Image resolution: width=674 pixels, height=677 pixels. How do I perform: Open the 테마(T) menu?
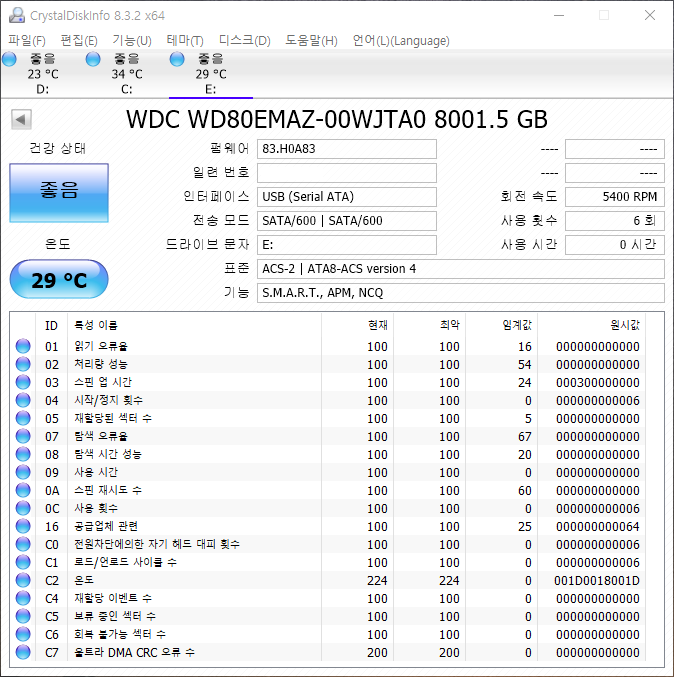click(185, 41)
